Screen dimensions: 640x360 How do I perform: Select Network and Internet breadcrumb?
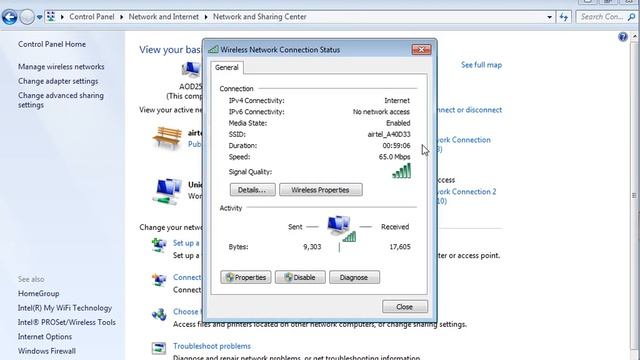pyautogui.click(x=164, y=17)
